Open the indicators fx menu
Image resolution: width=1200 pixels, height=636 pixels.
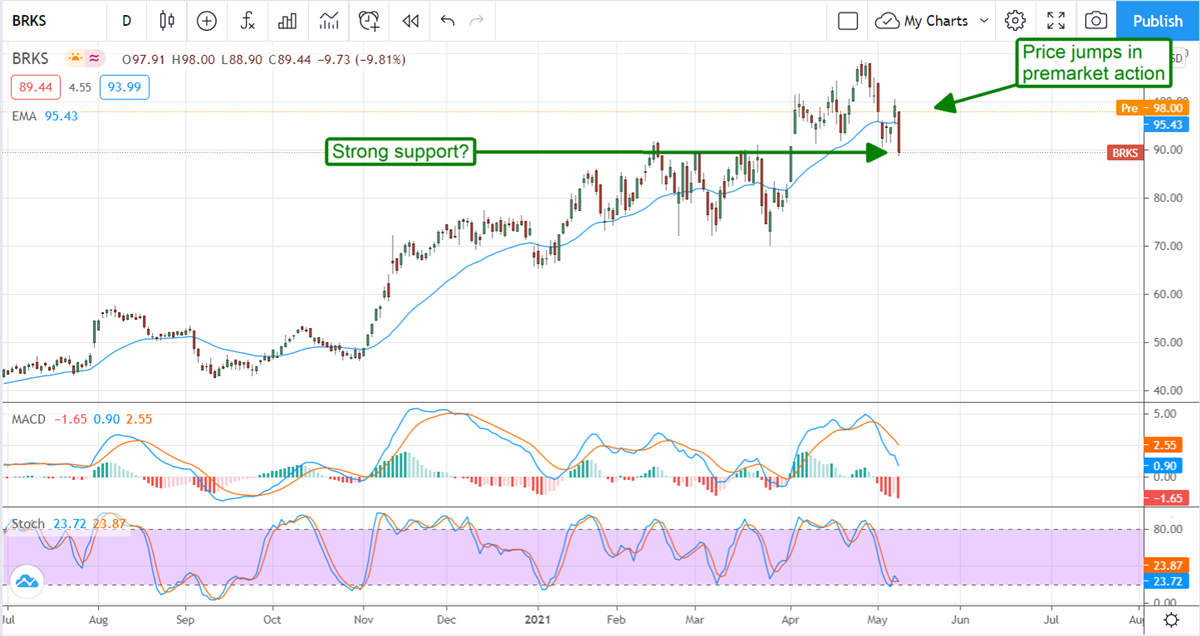(x=247, y=20)
